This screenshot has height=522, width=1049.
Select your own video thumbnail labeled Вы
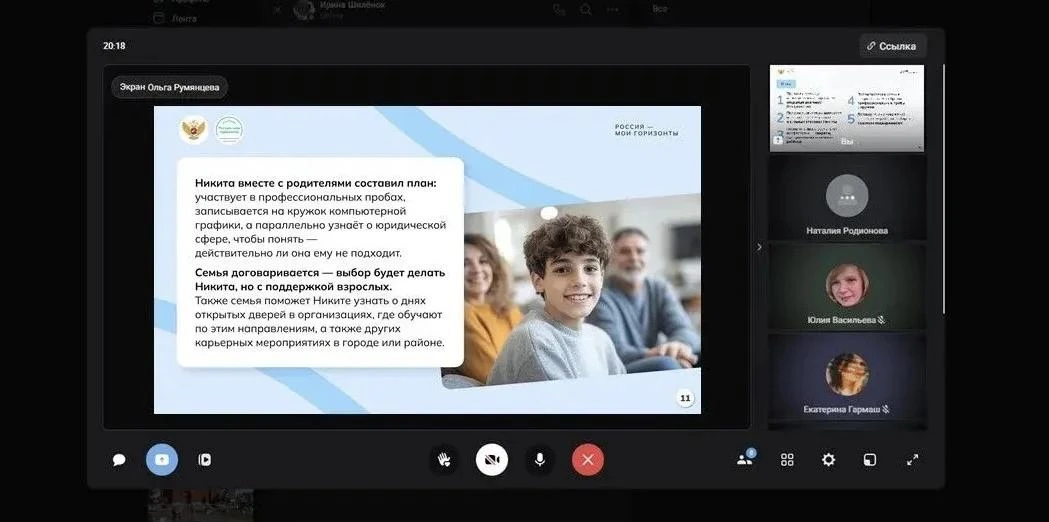(847, 108)
